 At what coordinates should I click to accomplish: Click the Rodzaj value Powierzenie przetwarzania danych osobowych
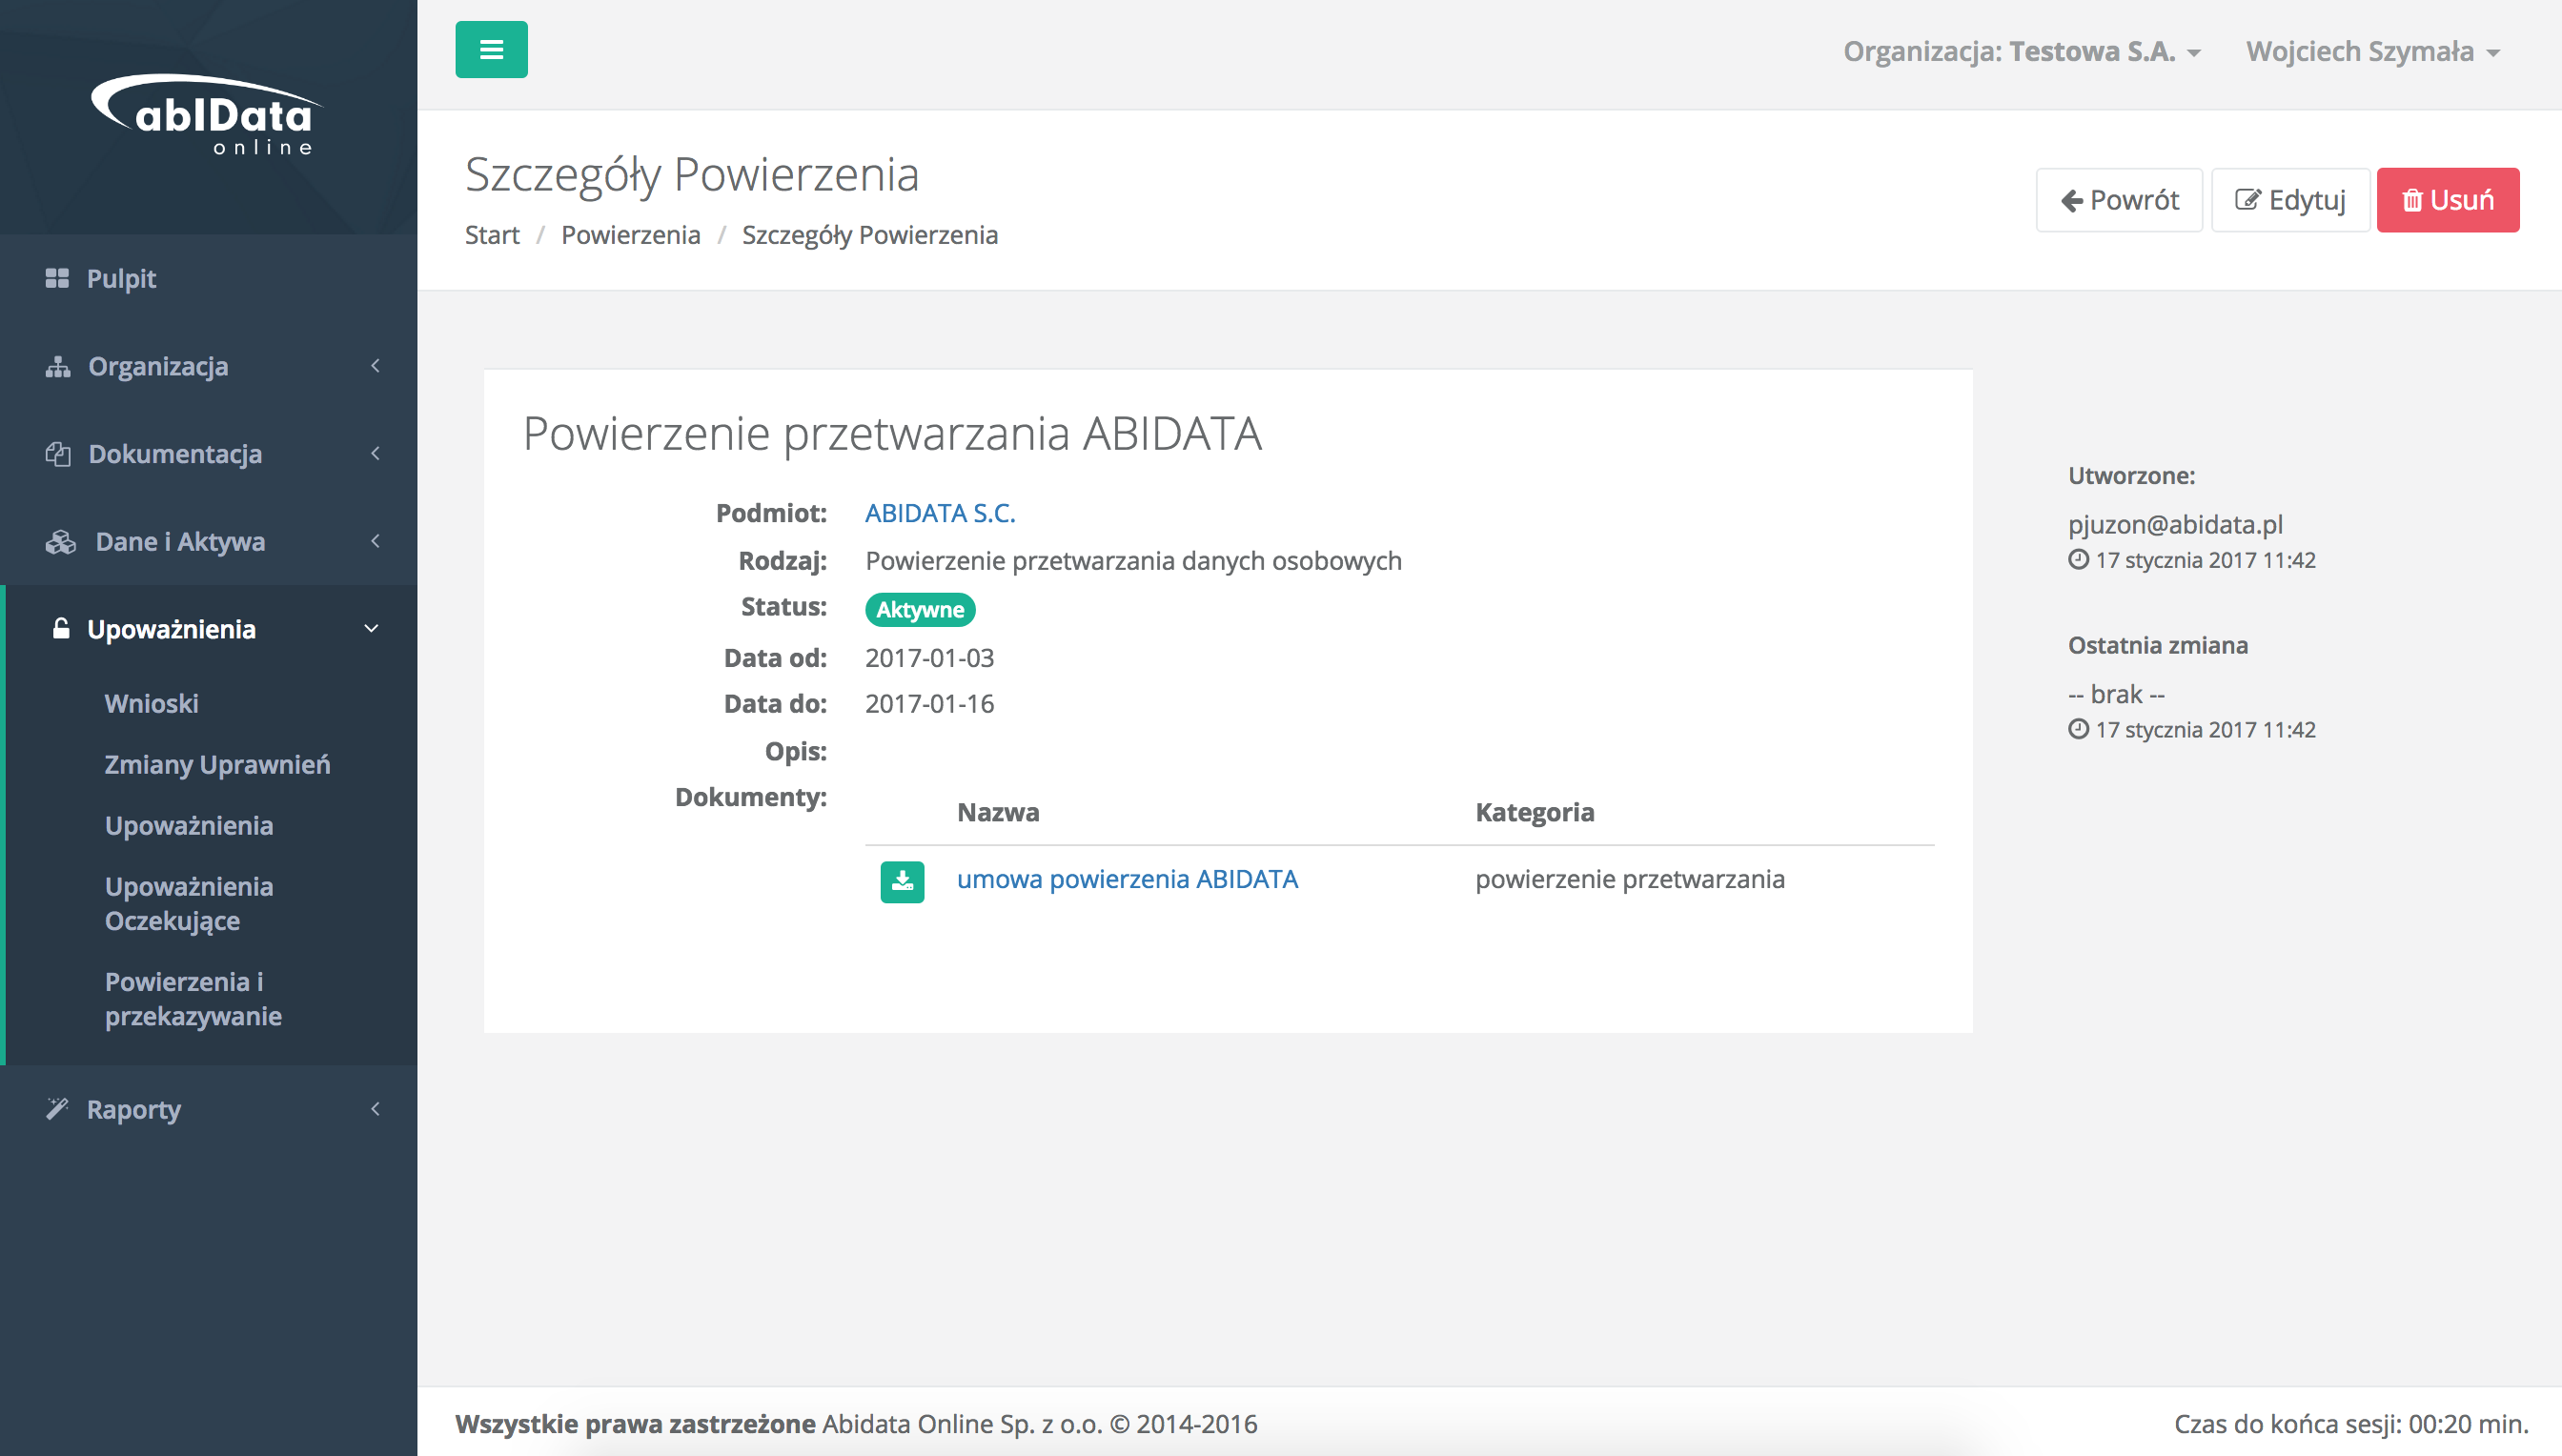[x=1133, y=561]
